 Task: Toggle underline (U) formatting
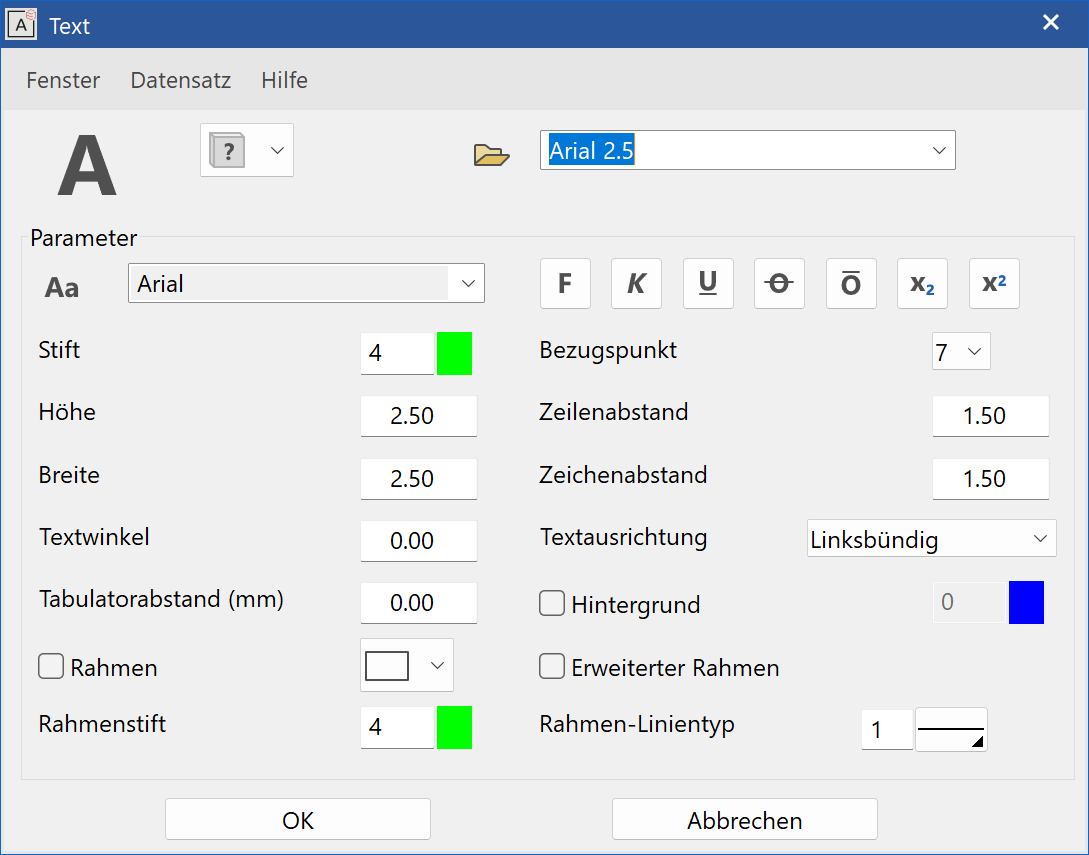click(708, 283)
